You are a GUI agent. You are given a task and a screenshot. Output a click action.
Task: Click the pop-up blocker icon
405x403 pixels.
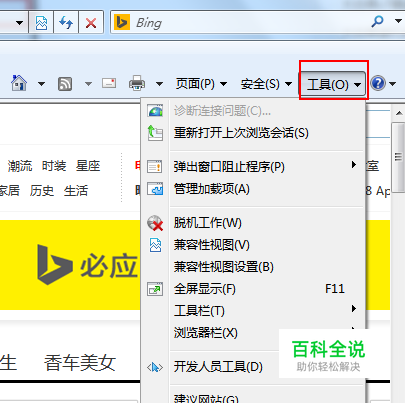pos(155,166)
